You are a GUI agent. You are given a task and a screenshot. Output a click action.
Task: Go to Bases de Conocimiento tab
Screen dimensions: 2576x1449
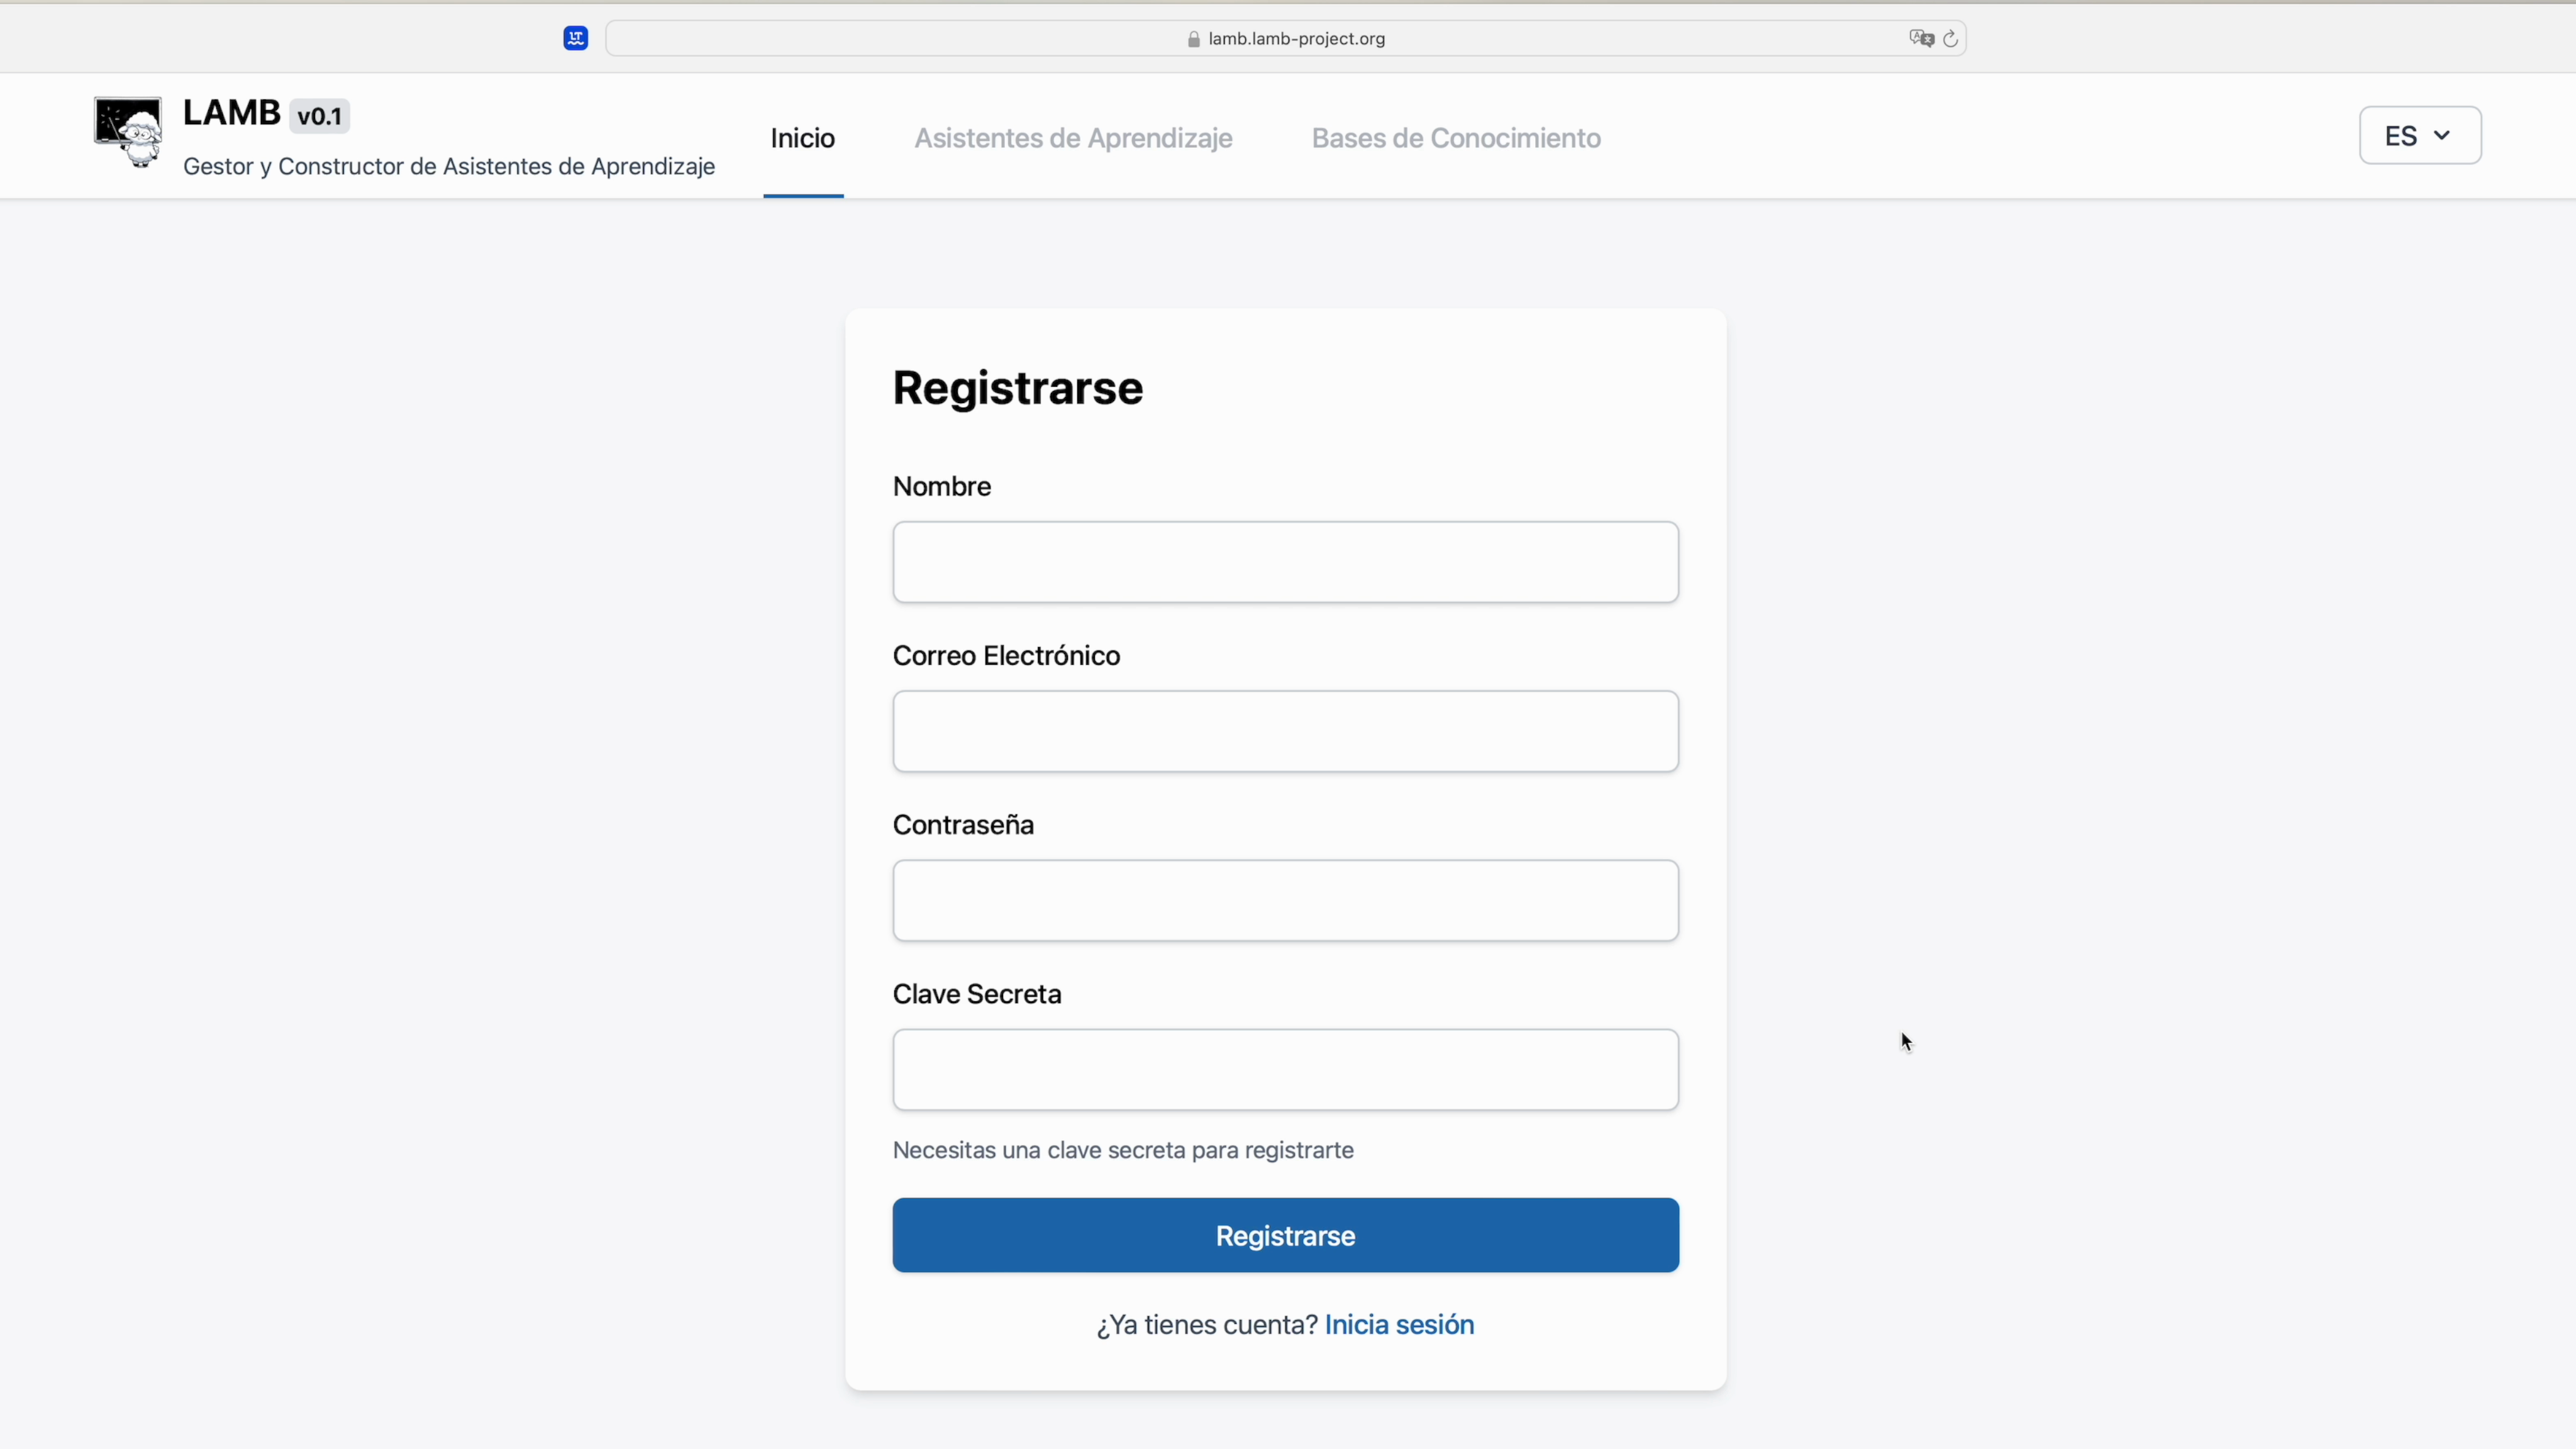1456,138
